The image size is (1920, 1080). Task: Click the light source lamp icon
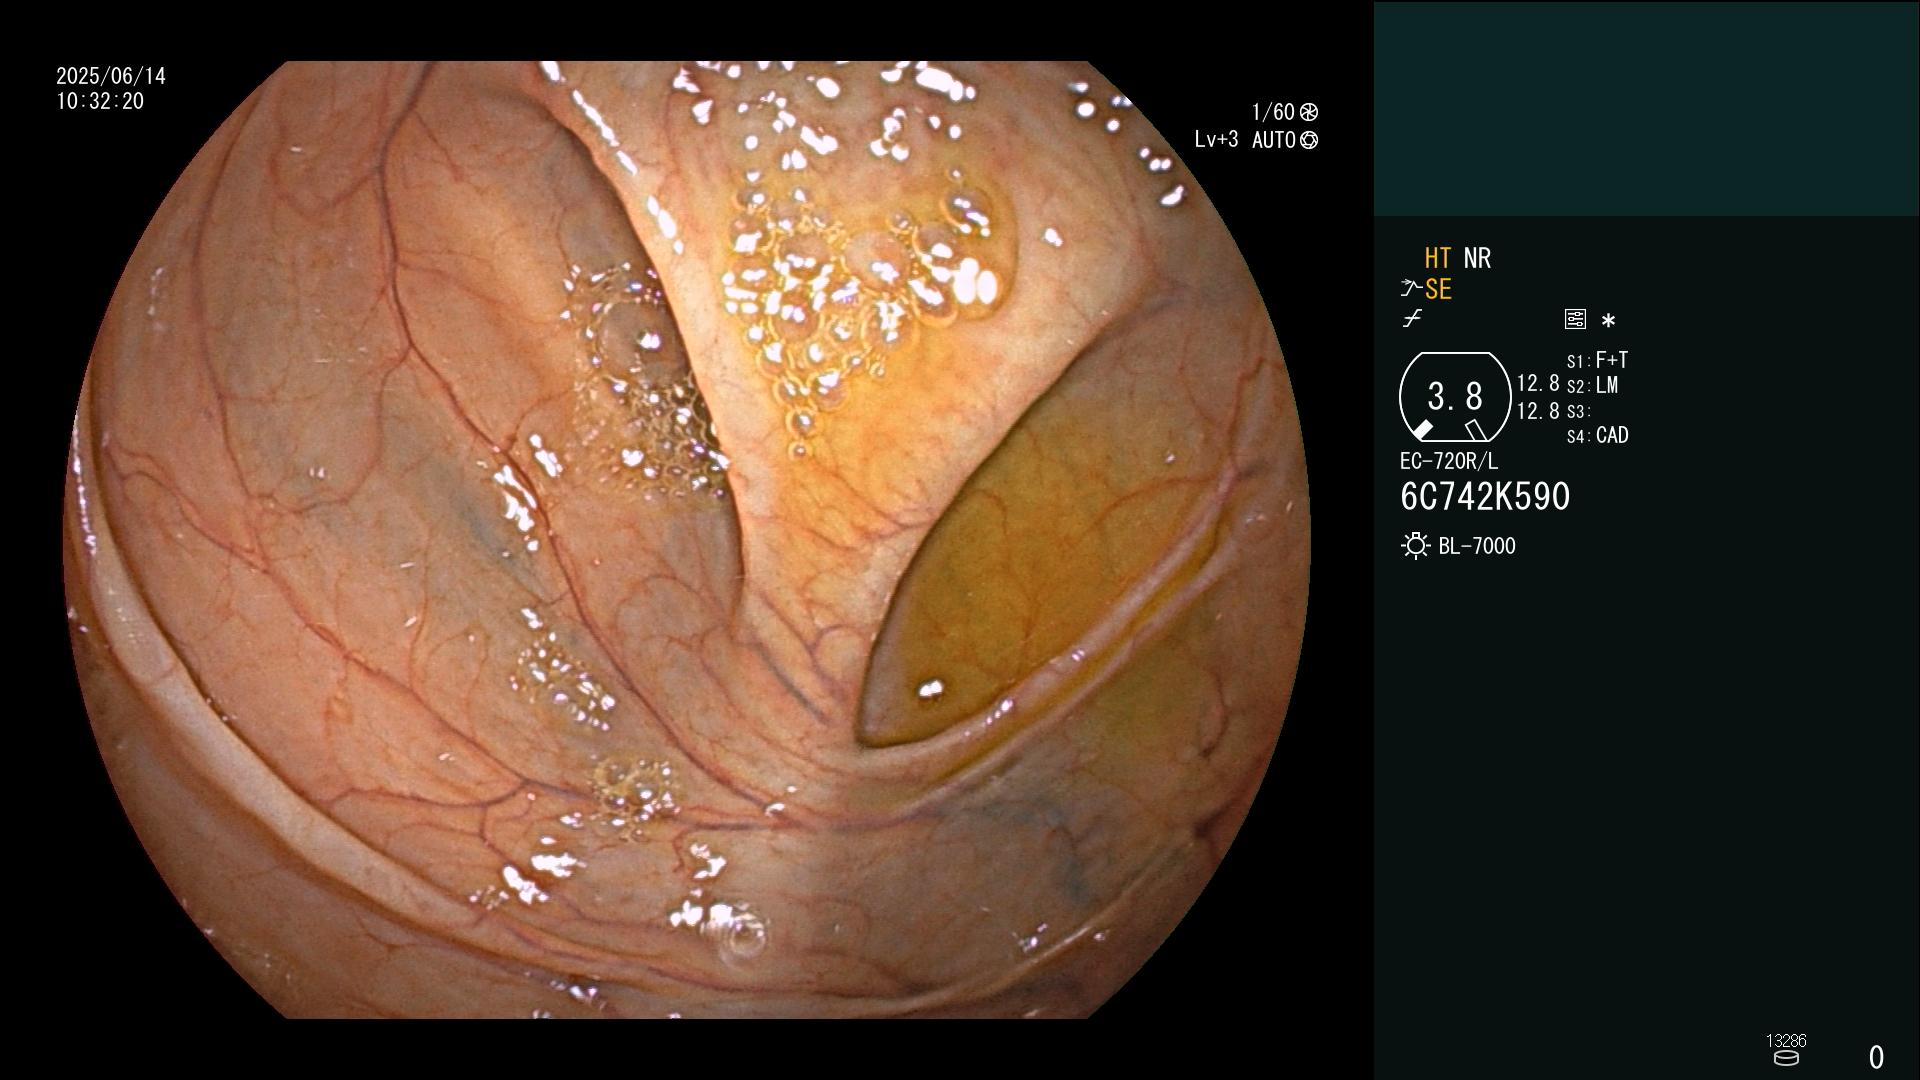coord(1415,546)
